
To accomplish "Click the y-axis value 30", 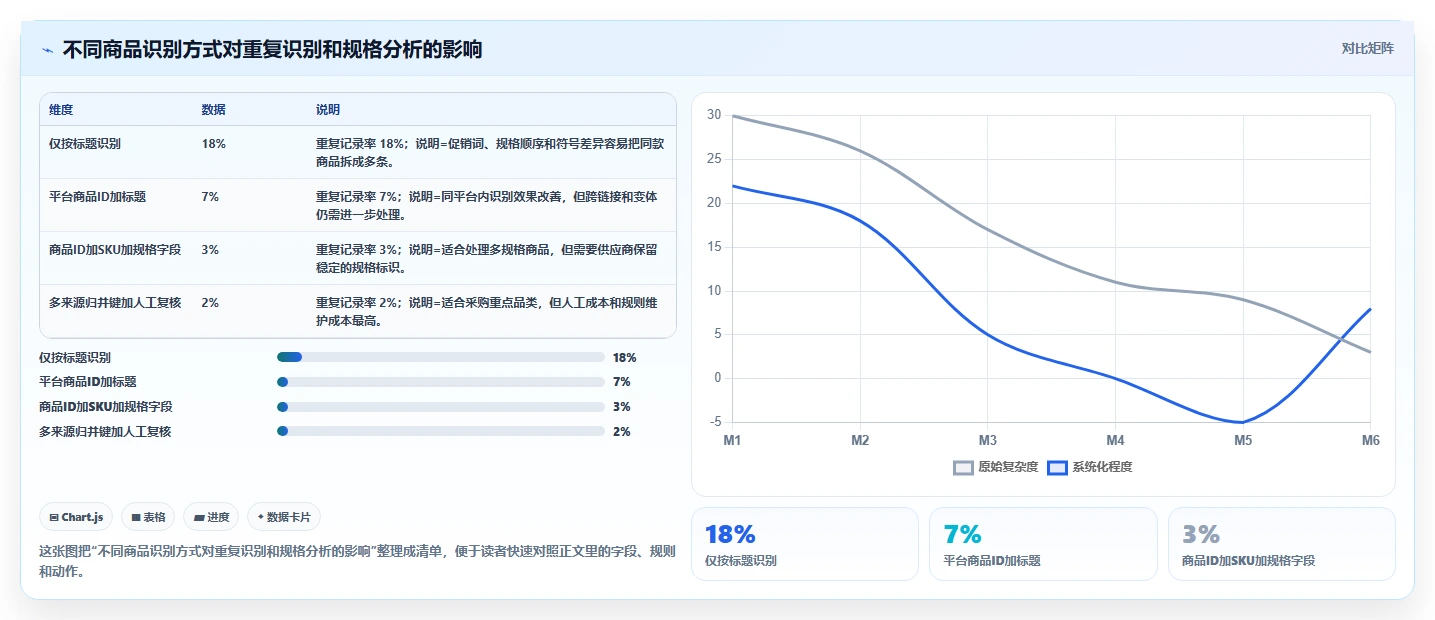I will tap(714, 115).
